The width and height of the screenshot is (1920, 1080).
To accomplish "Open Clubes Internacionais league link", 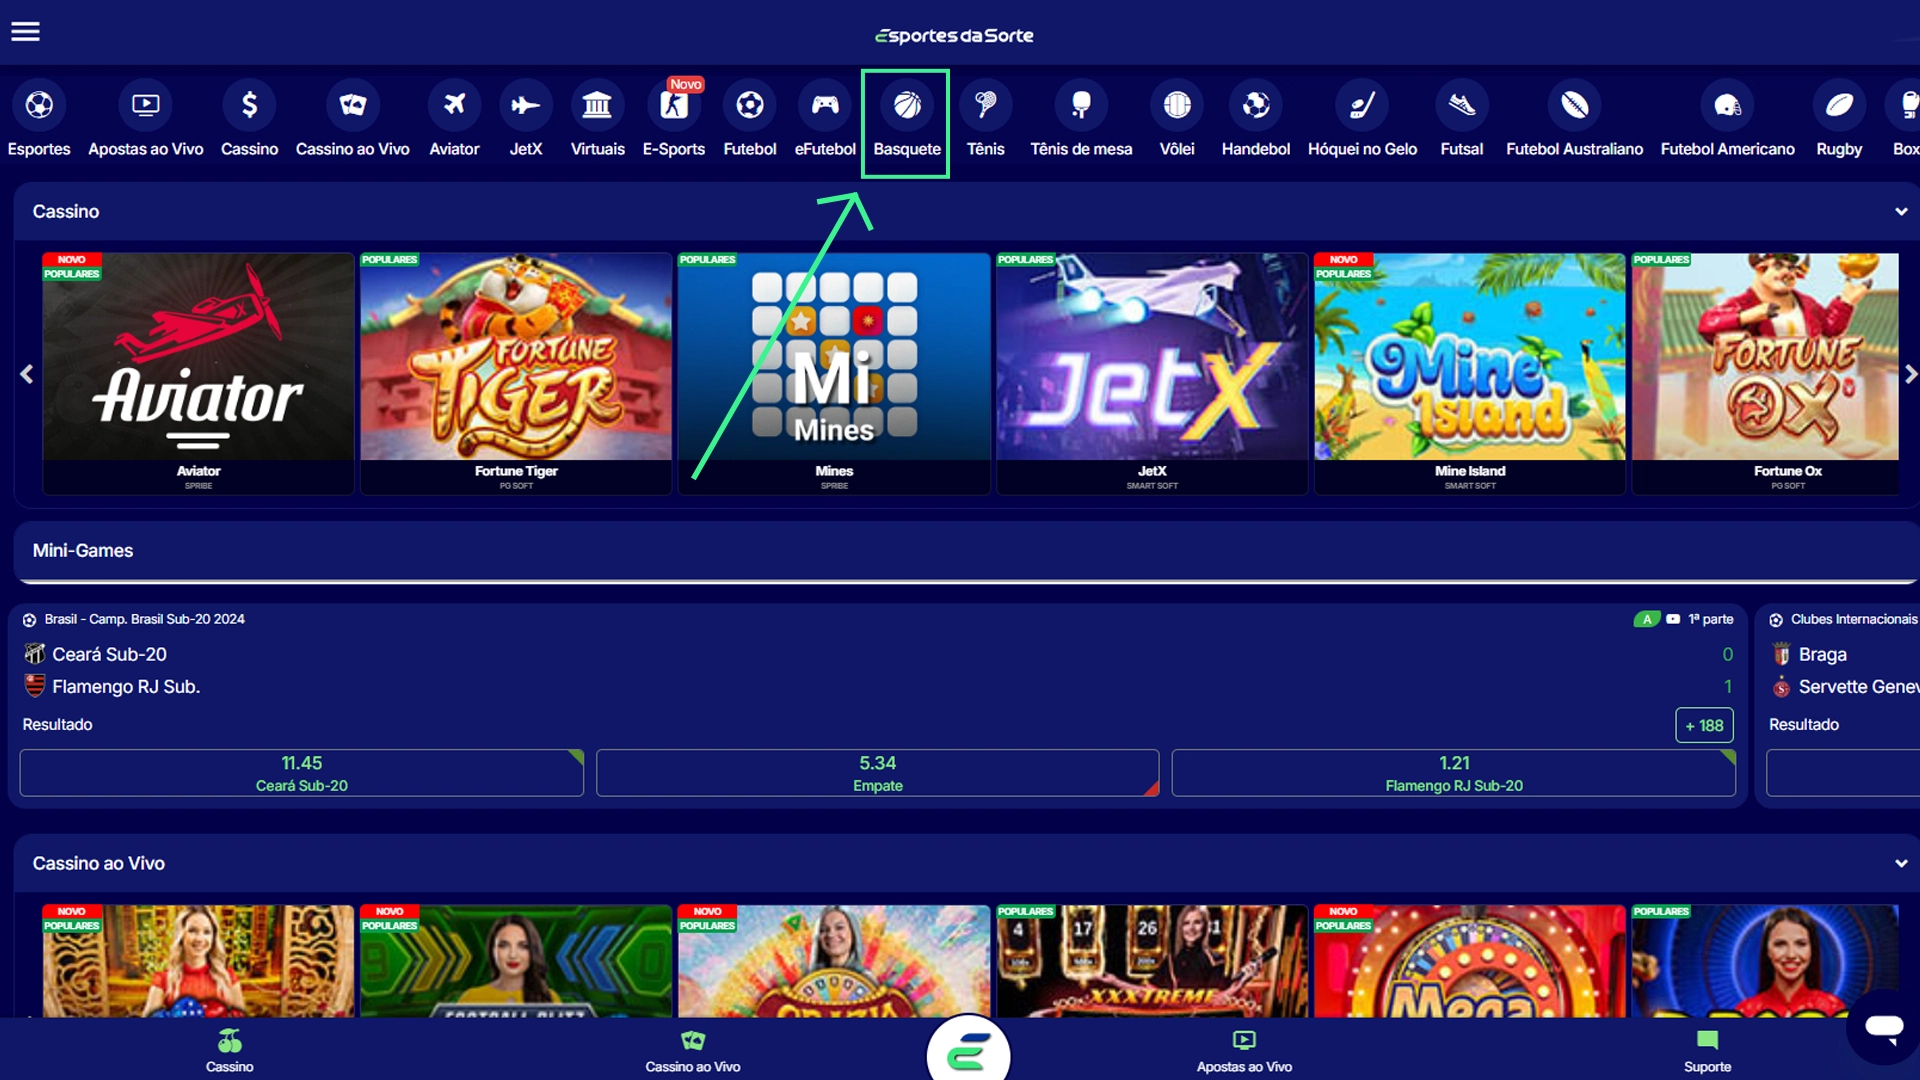I will tap(1853, 619).
